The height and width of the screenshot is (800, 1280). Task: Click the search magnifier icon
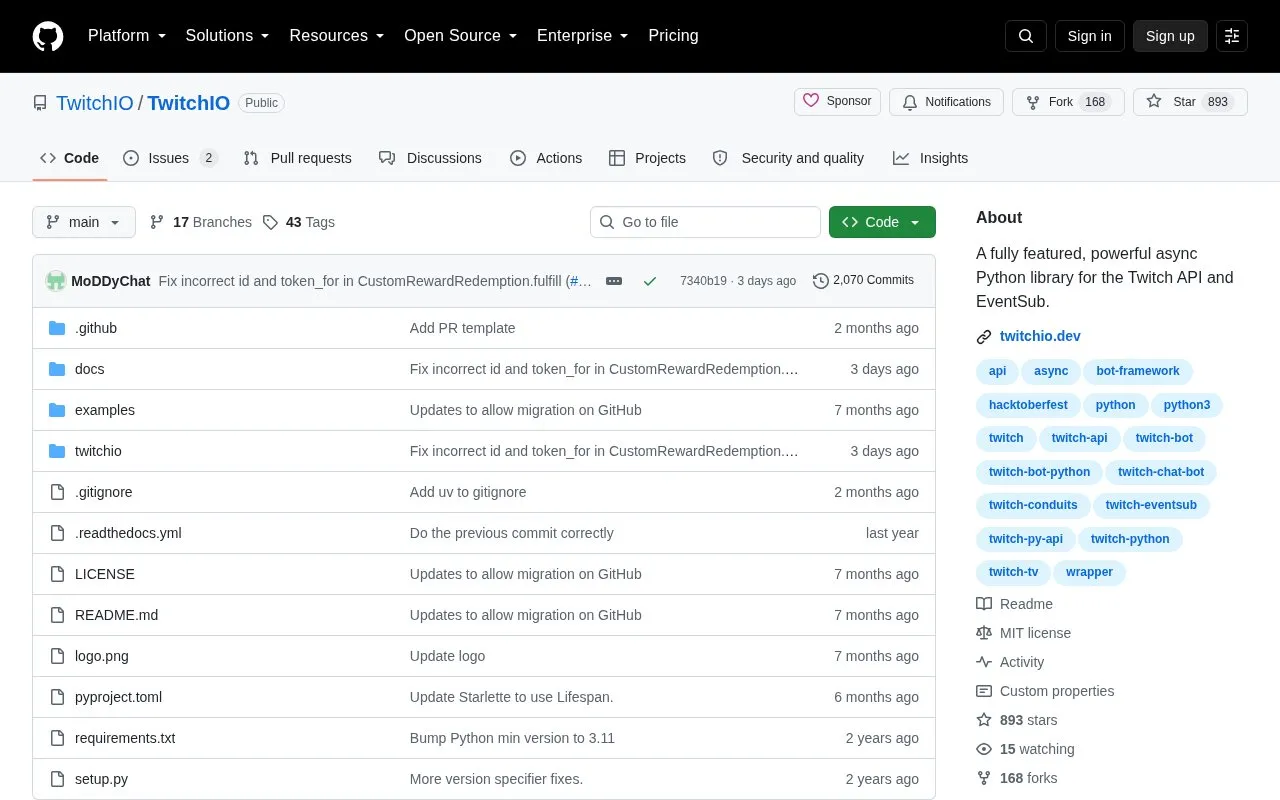click(x=1026, y=36)
